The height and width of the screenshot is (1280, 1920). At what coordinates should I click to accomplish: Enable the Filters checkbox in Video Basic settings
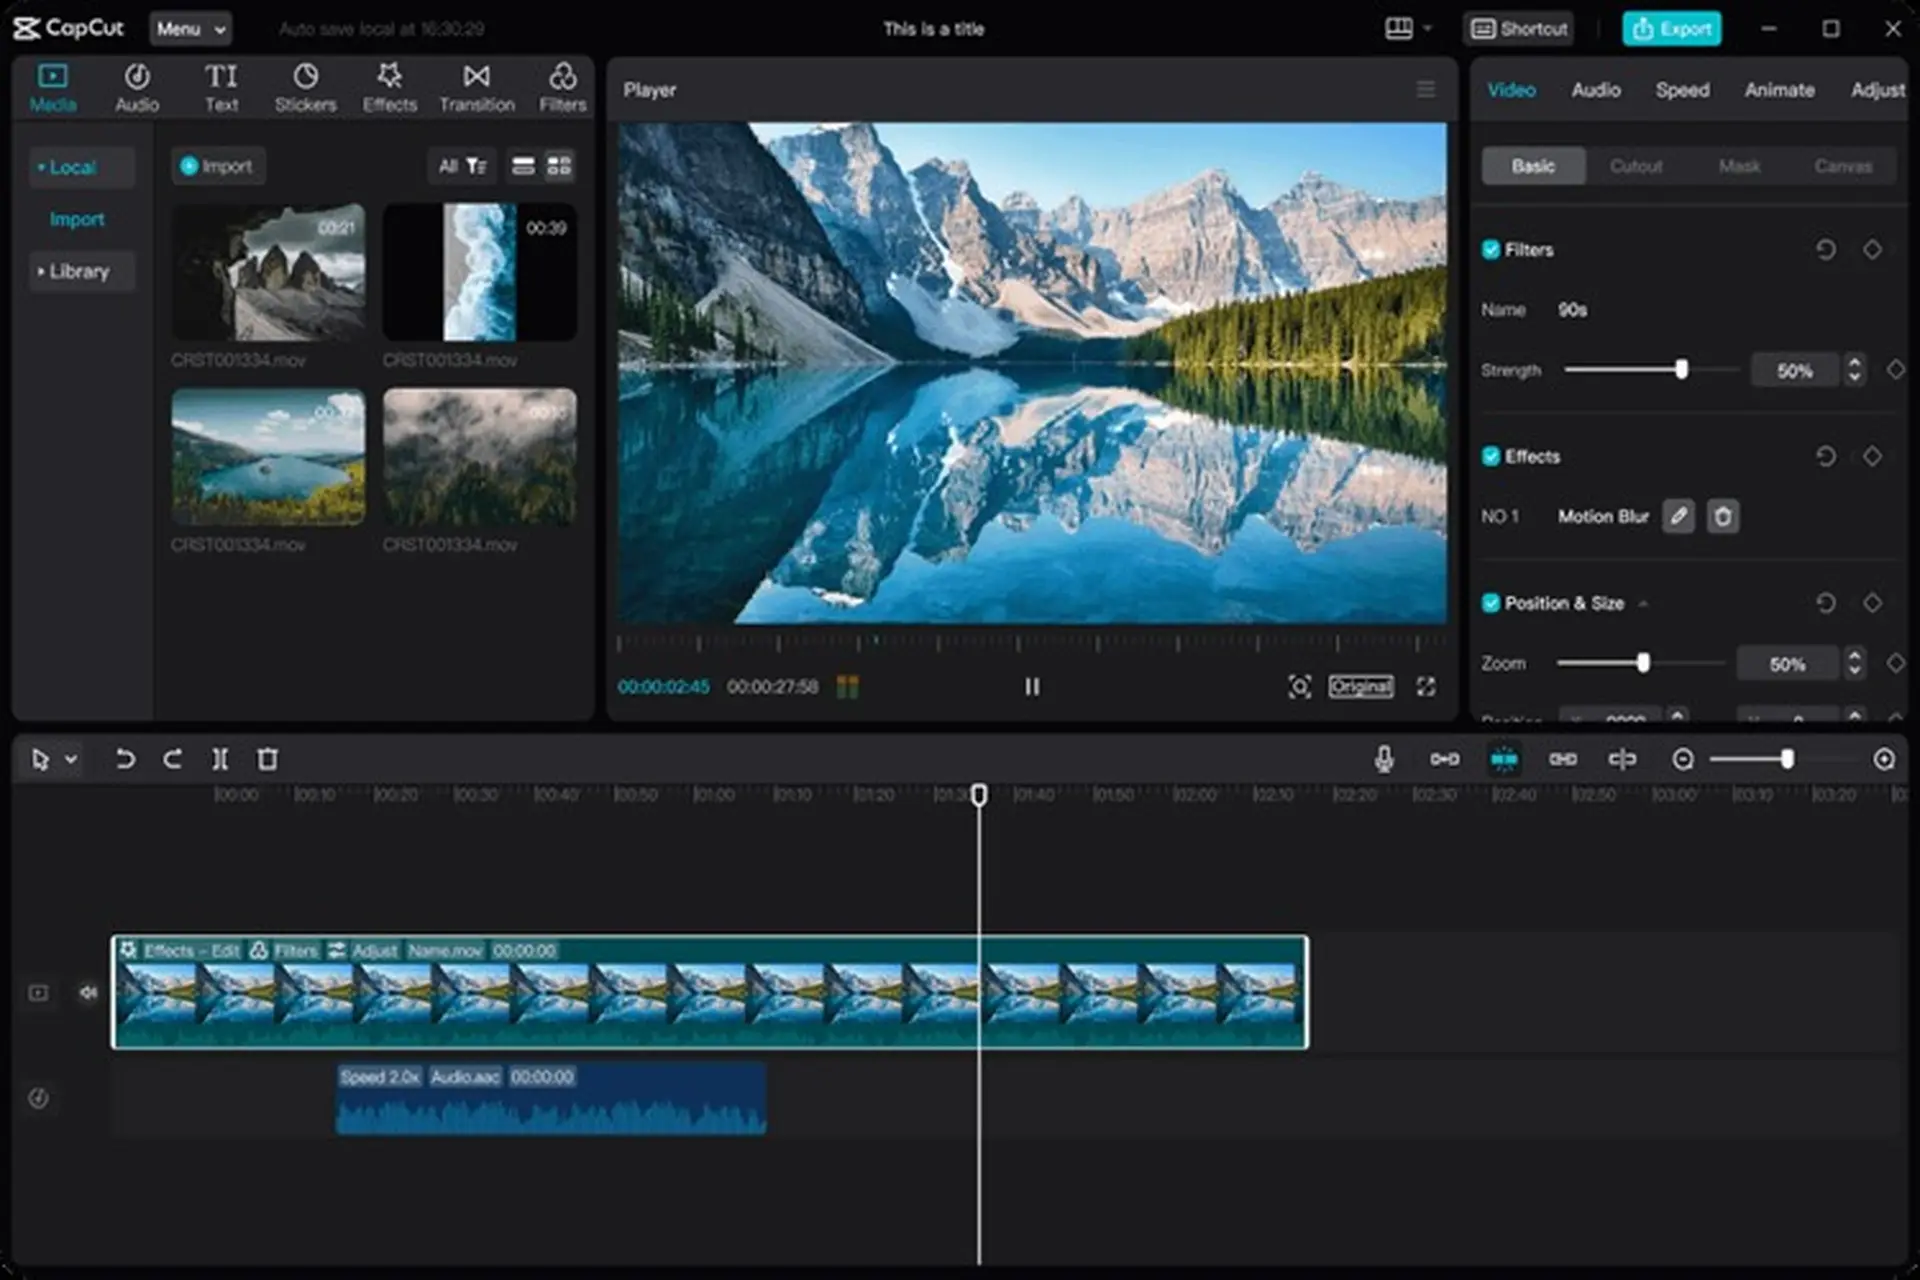[x=1491, y=250]
